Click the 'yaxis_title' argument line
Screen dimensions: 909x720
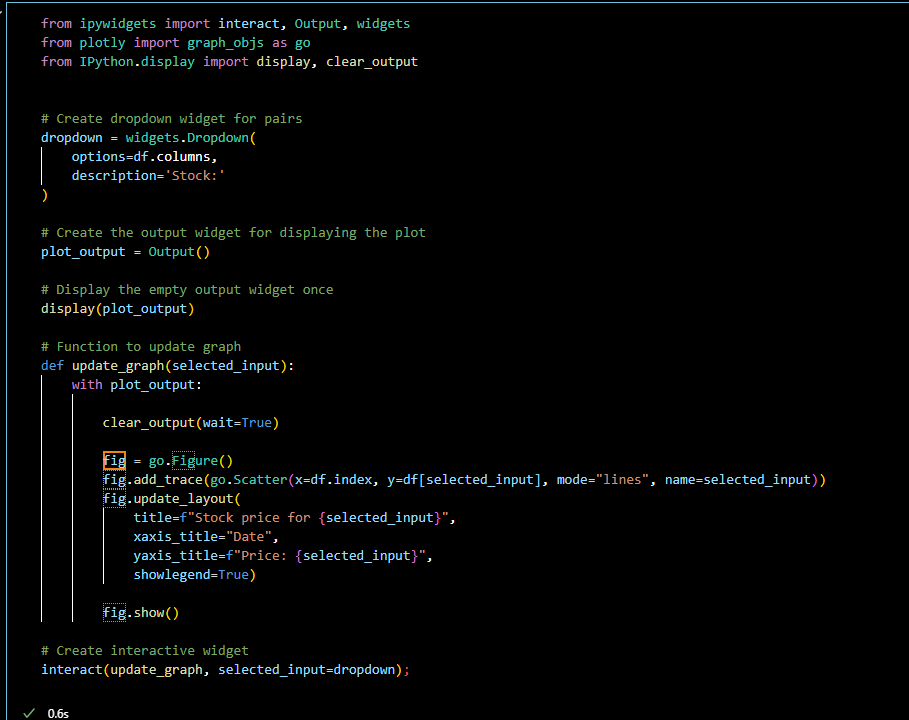(283, 556)
